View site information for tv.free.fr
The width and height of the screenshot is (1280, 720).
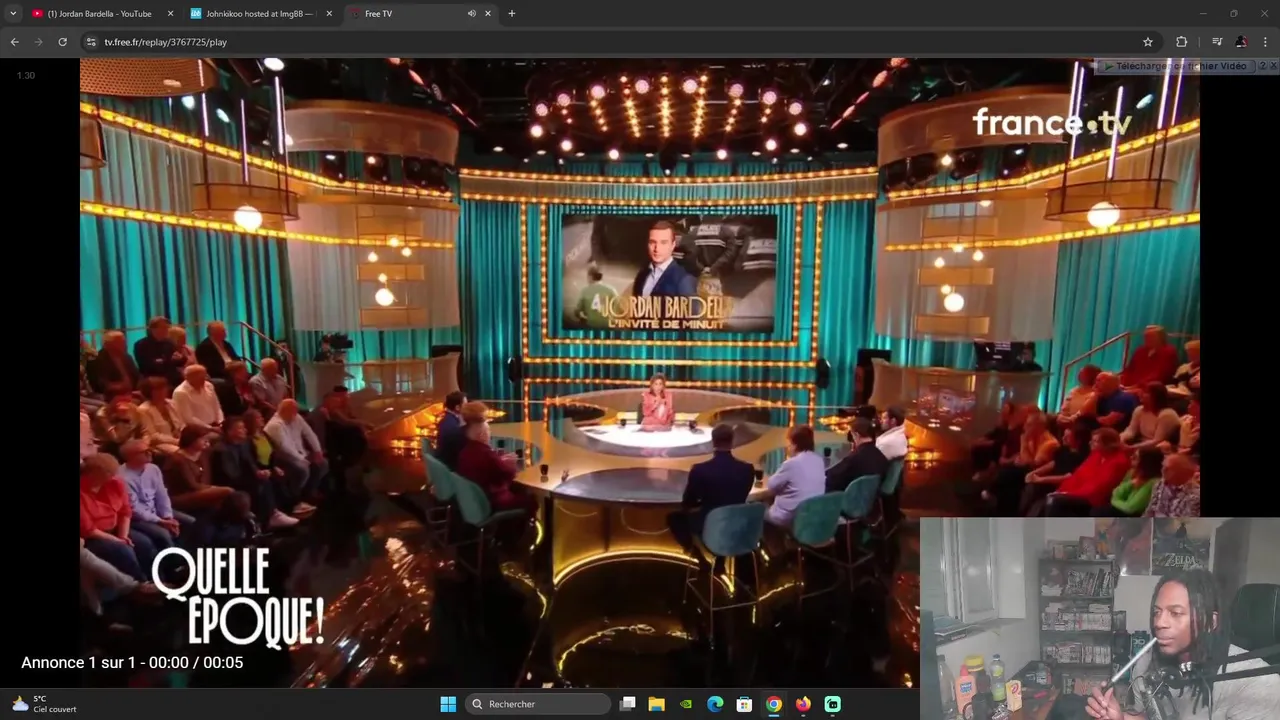[x=91, y=42]
